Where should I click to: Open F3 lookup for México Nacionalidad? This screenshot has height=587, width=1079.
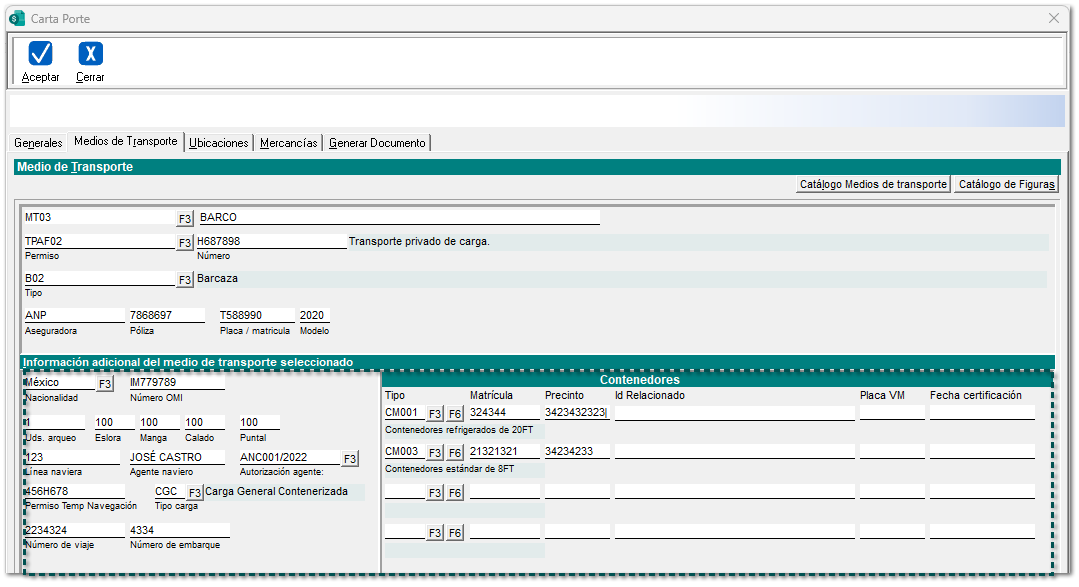pyautogui.click(x=105, y=383)
